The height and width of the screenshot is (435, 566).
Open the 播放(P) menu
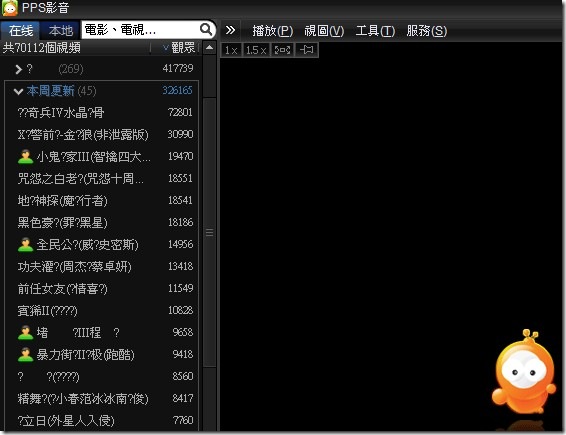(273, 31)
